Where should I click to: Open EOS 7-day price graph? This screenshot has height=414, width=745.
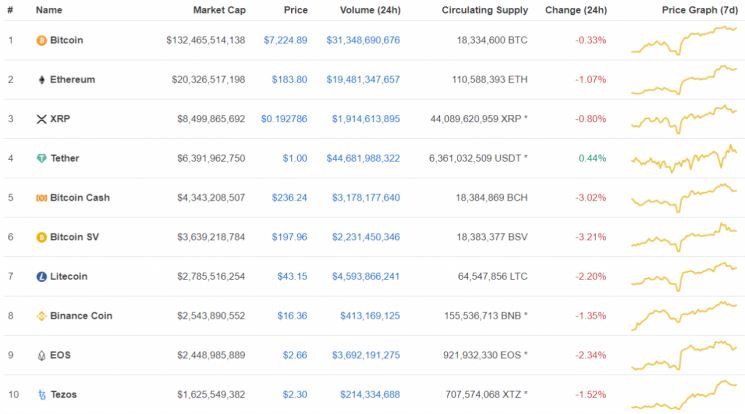[x=684, y=356]
